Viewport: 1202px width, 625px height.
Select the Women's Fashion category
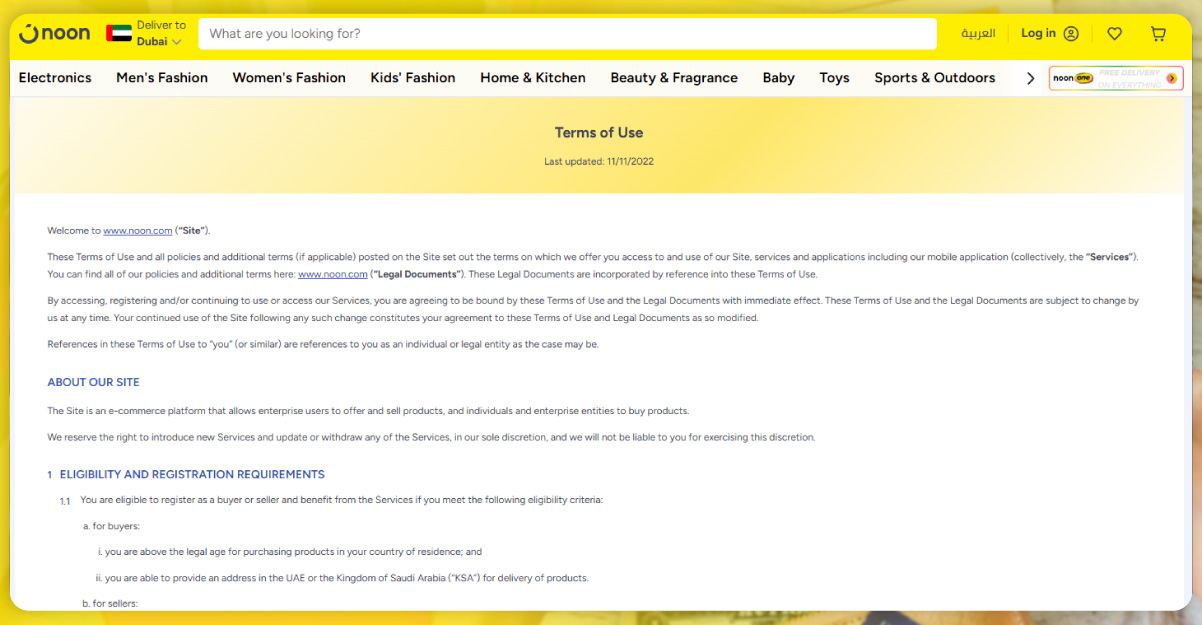(289, 78)
